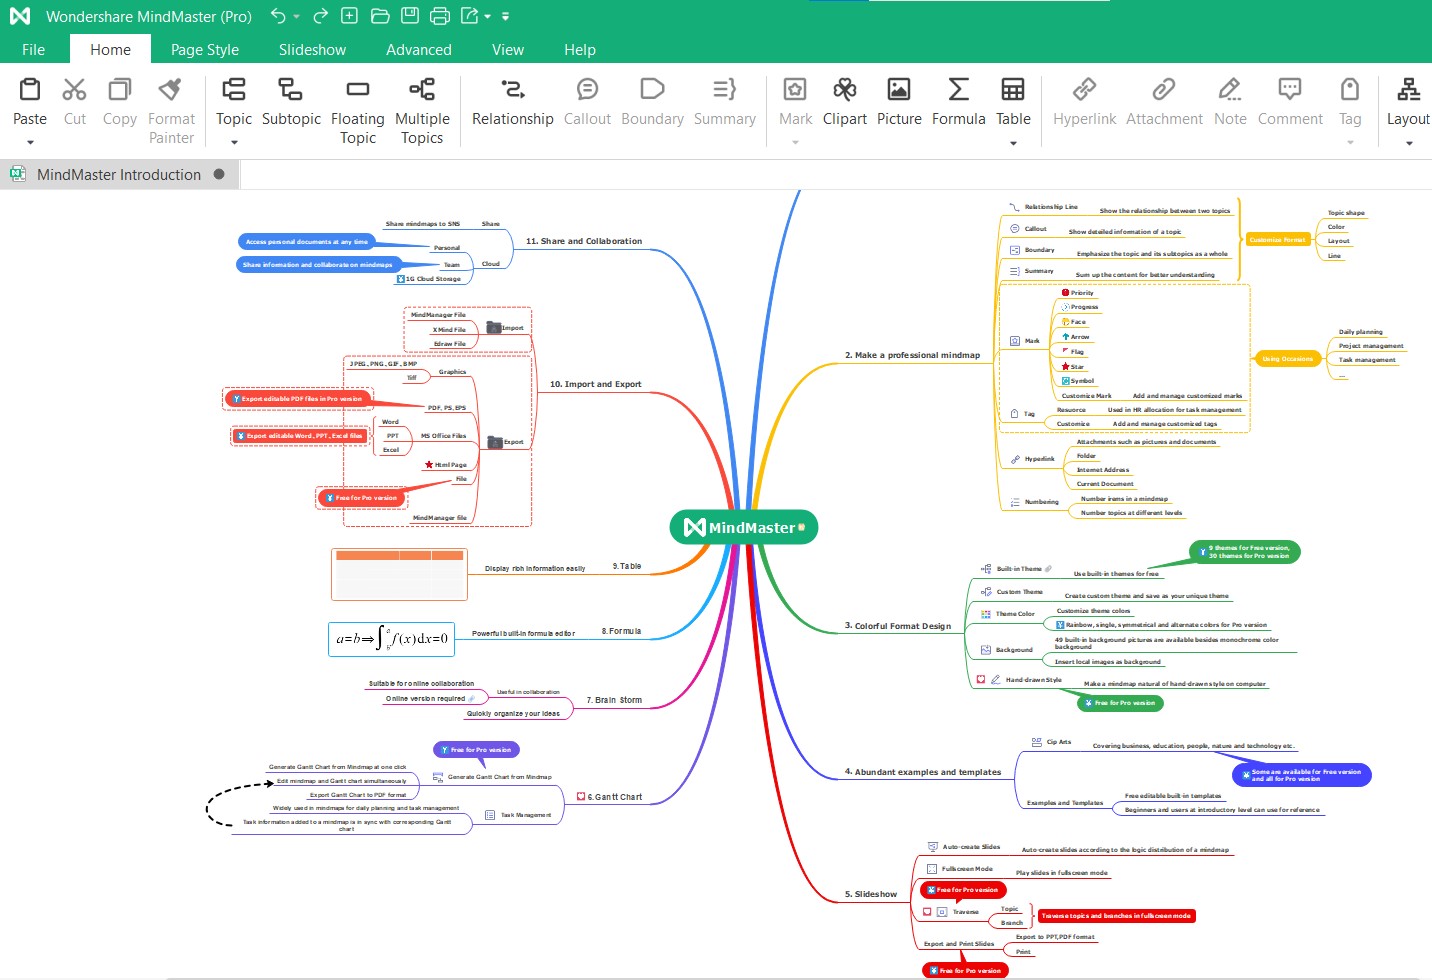Open the Slideshow ribbon tab
This screenshot has width=1432, height=980.
click(312, 49)
